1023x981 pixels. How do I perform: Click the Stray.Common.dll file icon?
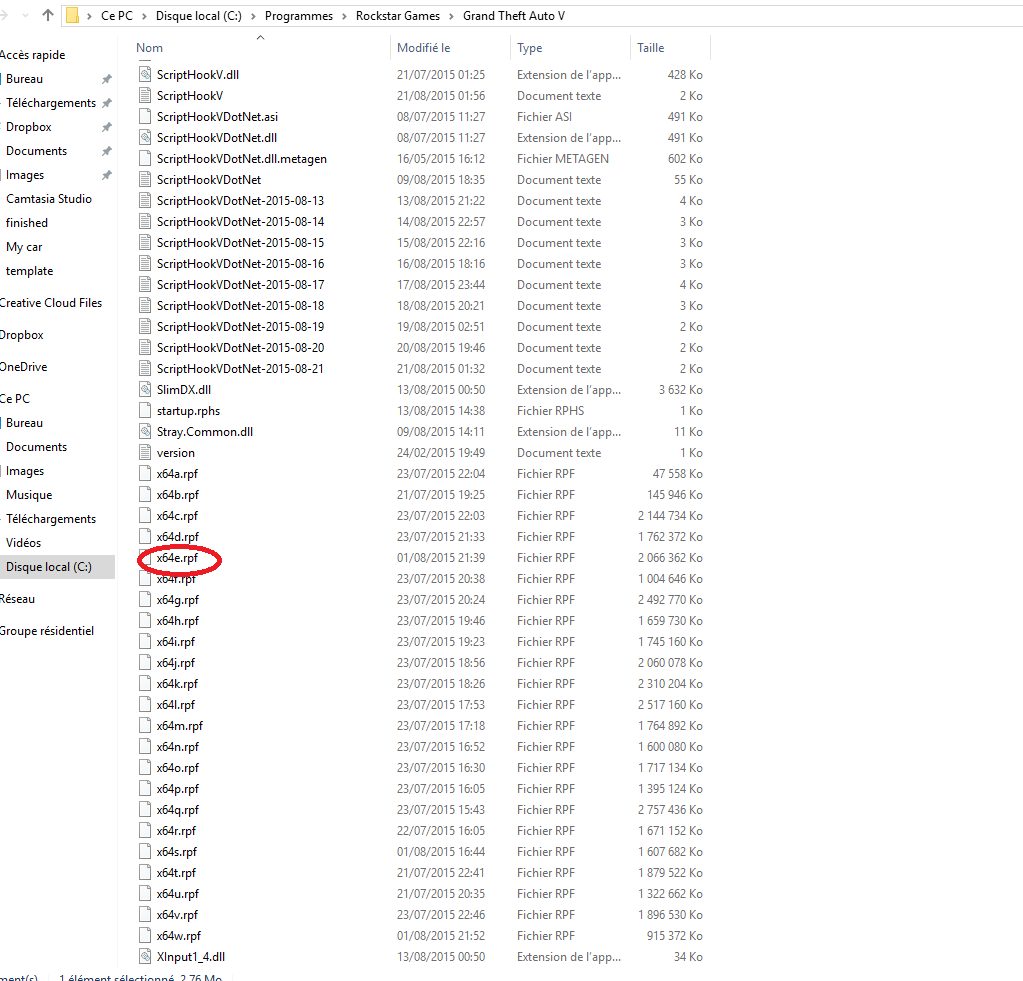pos(145,432)
